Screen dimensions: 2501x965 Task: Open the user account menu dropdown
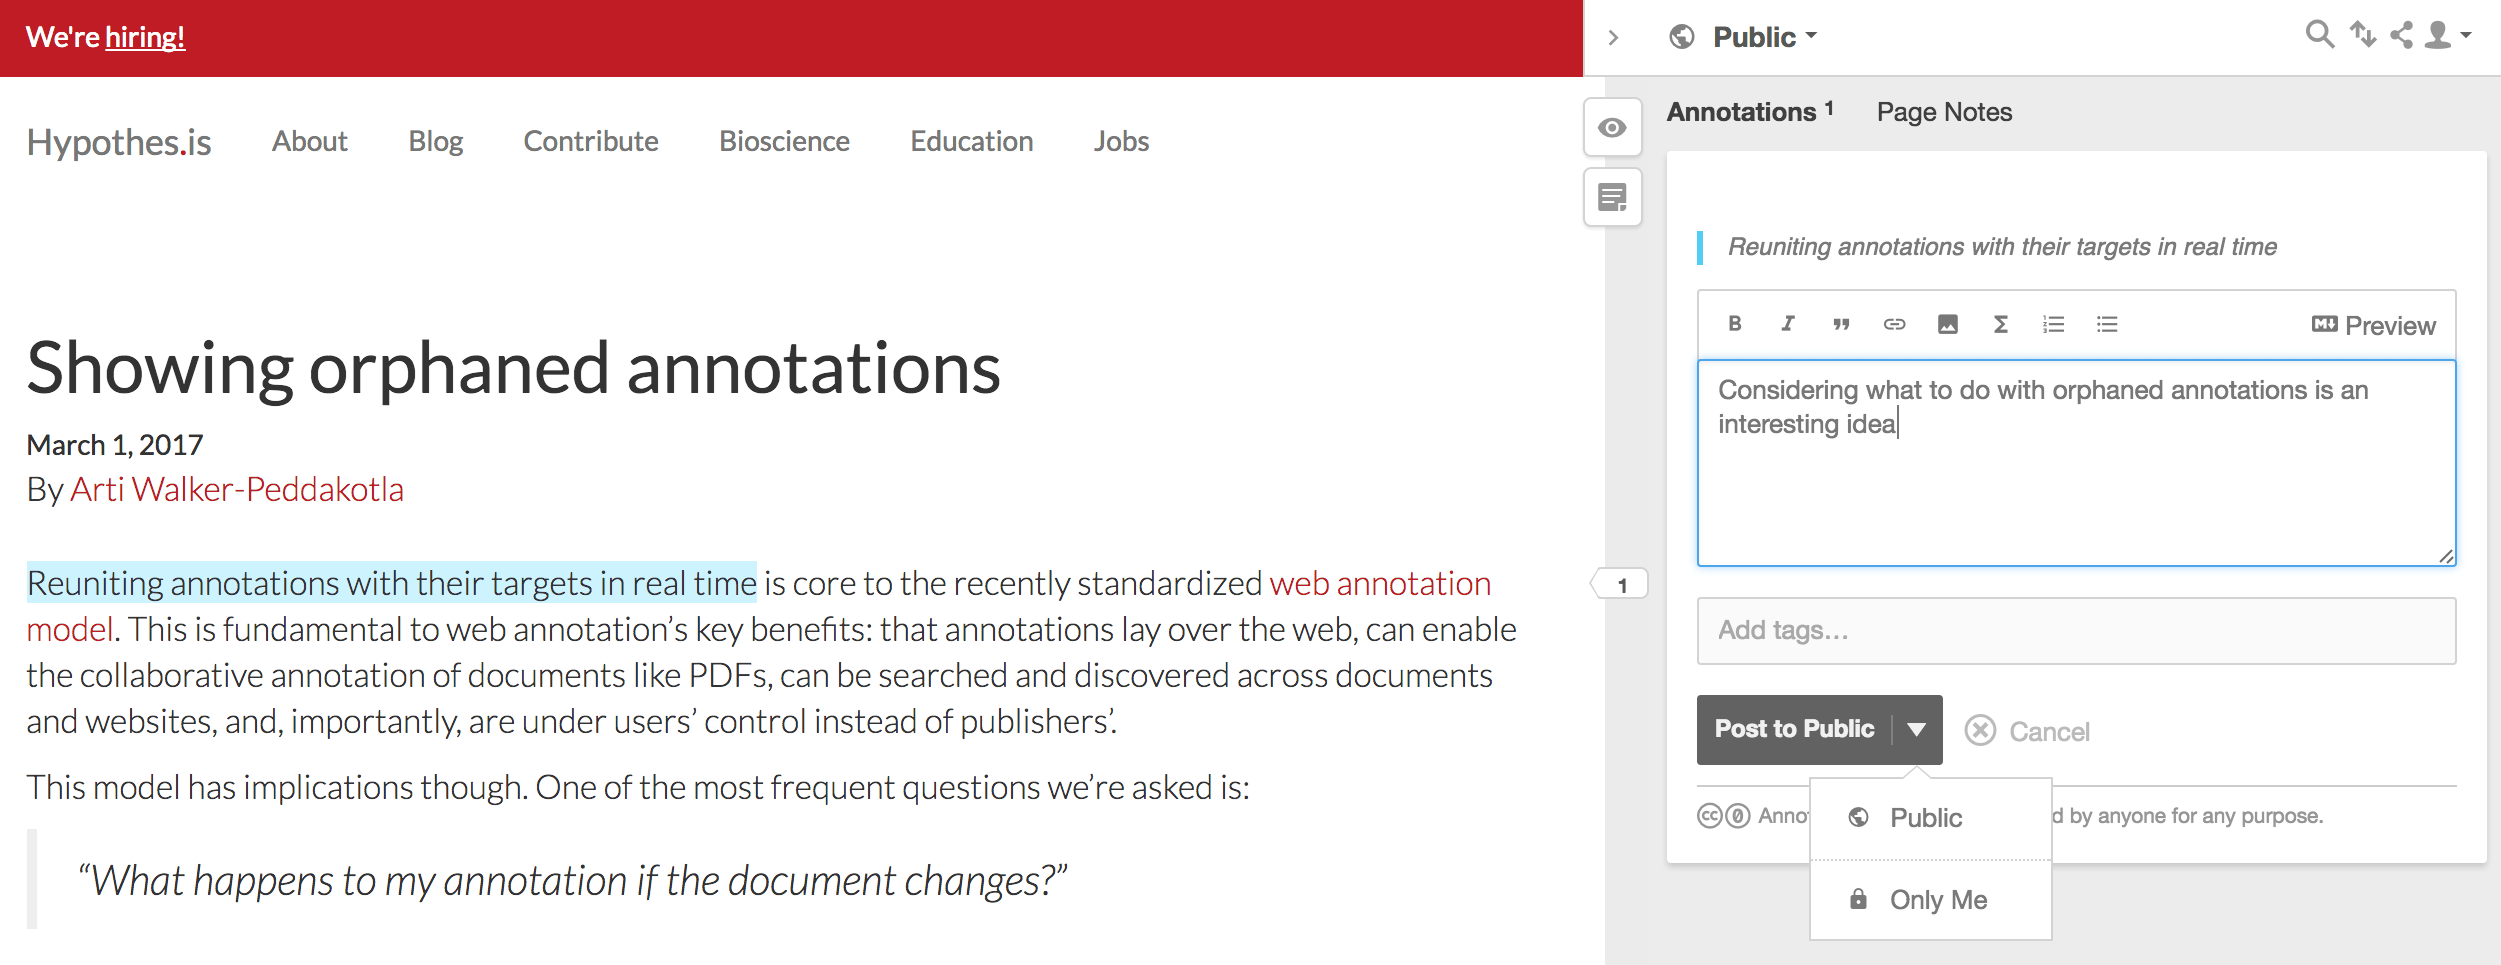pyautogui.click(x=2447, y=35)
